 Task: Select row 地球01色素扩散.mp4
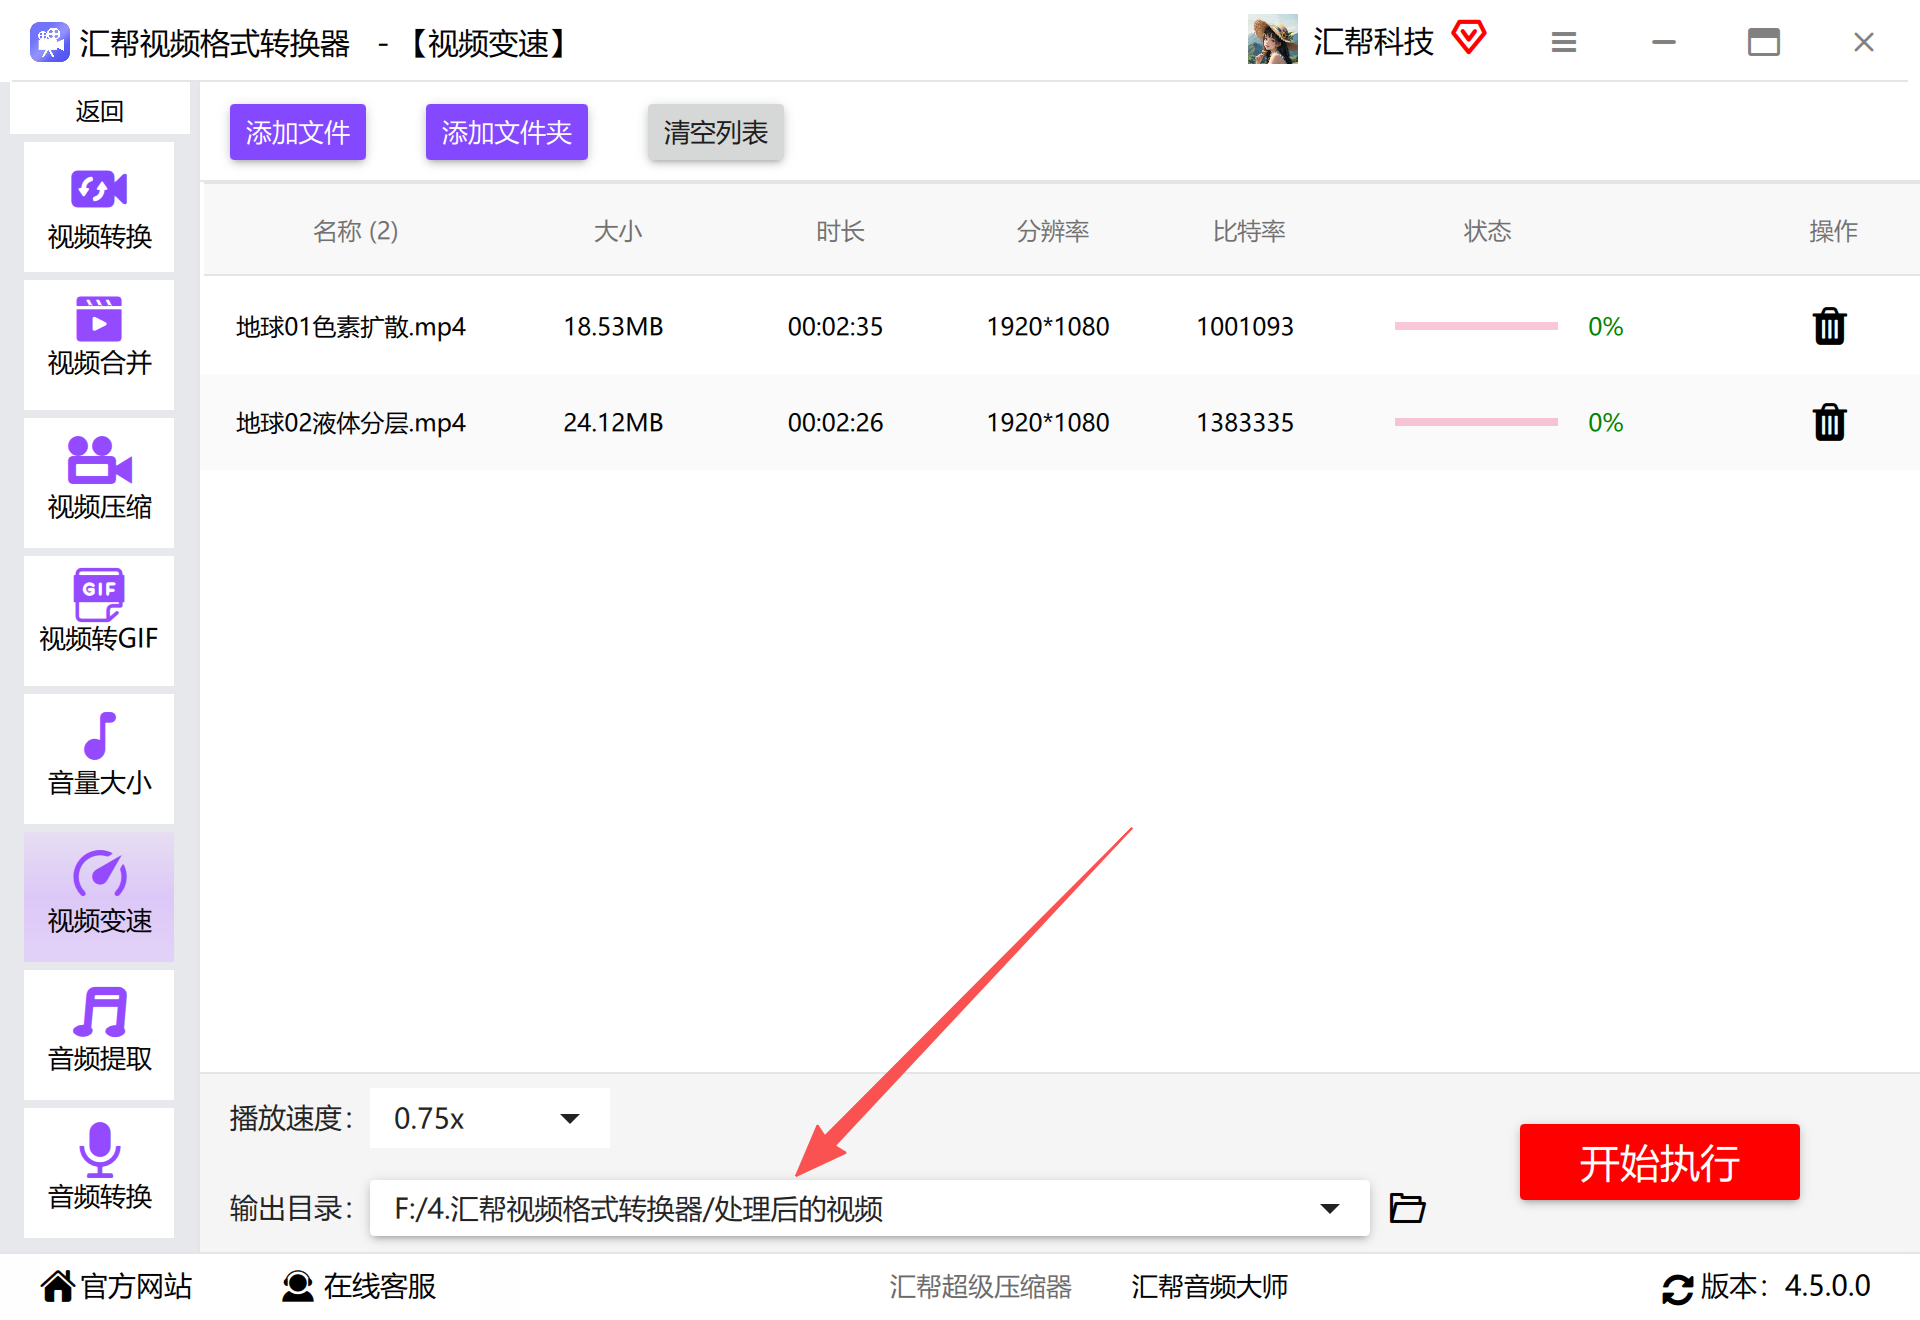(1060, 326)
